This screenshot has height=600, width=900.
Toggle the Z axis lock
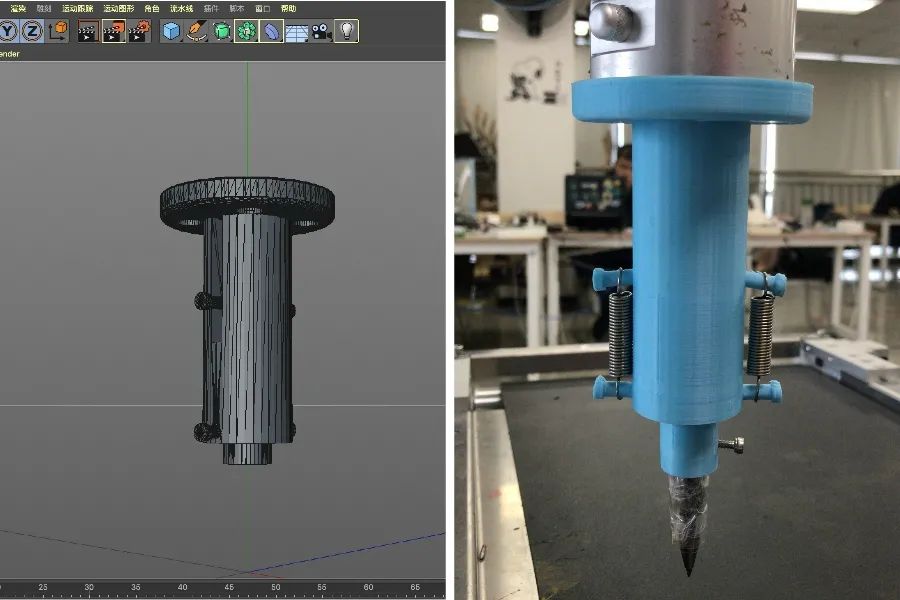point(32,31)
